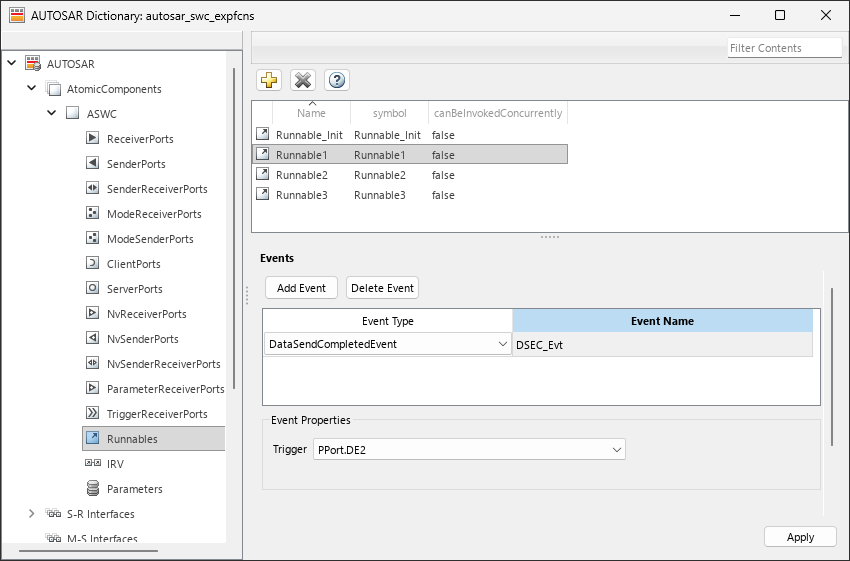The image size is (850, 561).
Task: Click the Events pane vertical scrollbar
Action: pos(832,367)
